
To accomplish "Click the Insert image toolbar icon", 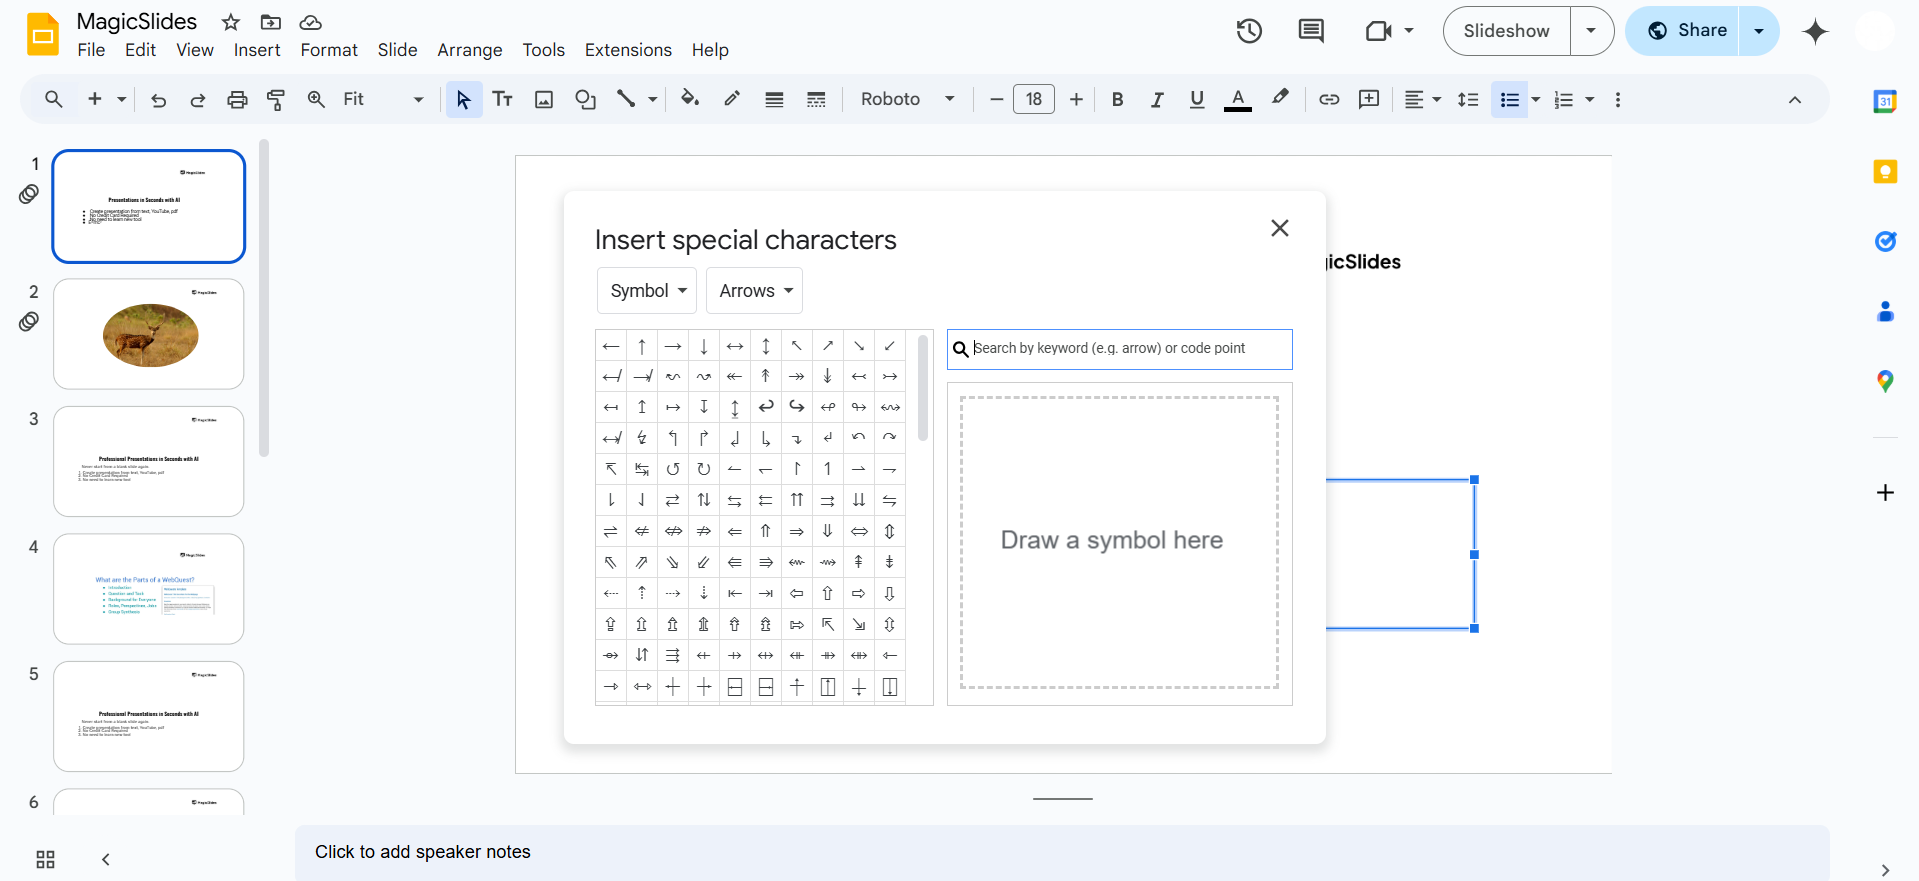I will pyautogui.click(x=544, y=99).
